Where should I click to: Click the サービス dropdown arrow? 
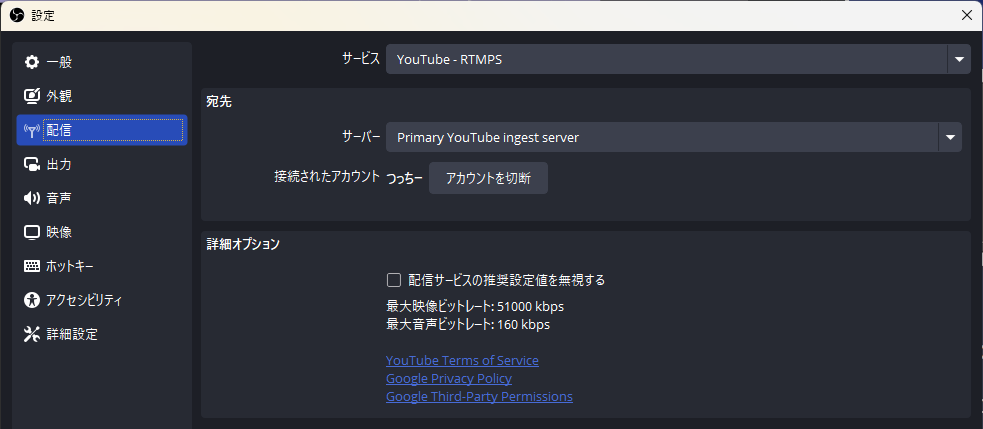tap(959, 60)
